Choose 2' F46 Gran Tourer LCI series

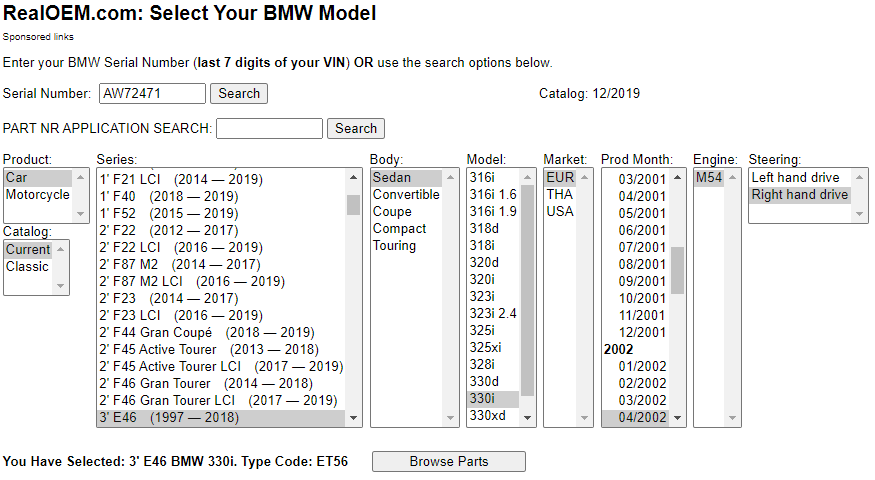coord(222,401)
